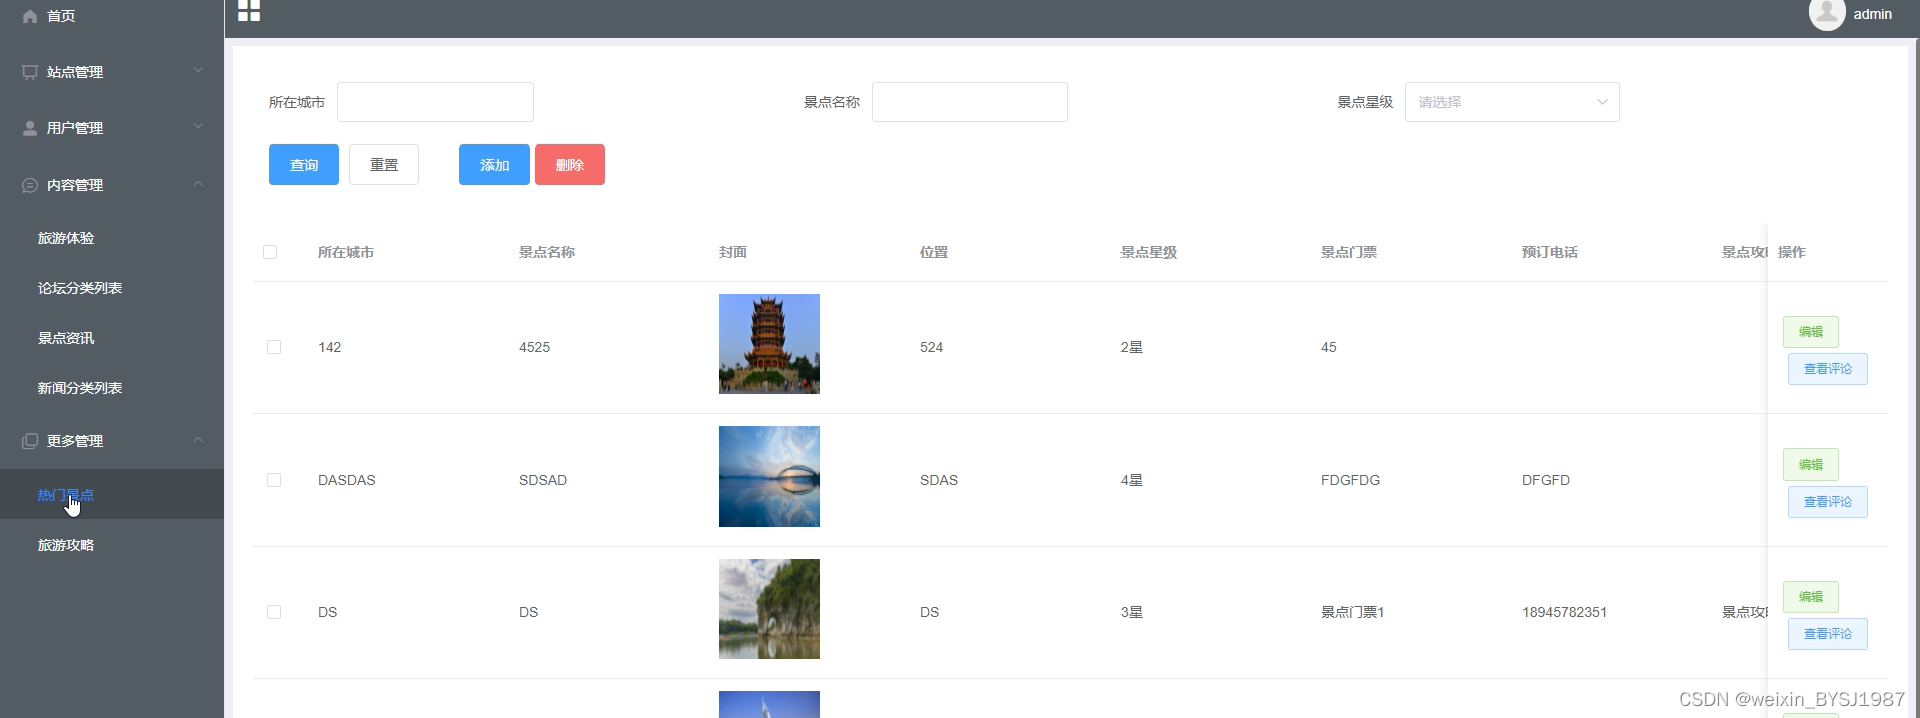
Task: Click the SDSAD name cell
Action: 543,480
